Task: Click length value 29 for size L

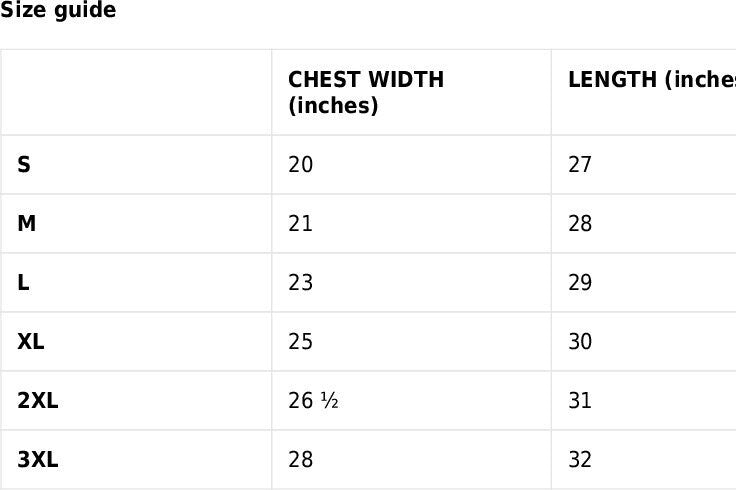Action: pyautogui.click(x=580, y=283)
